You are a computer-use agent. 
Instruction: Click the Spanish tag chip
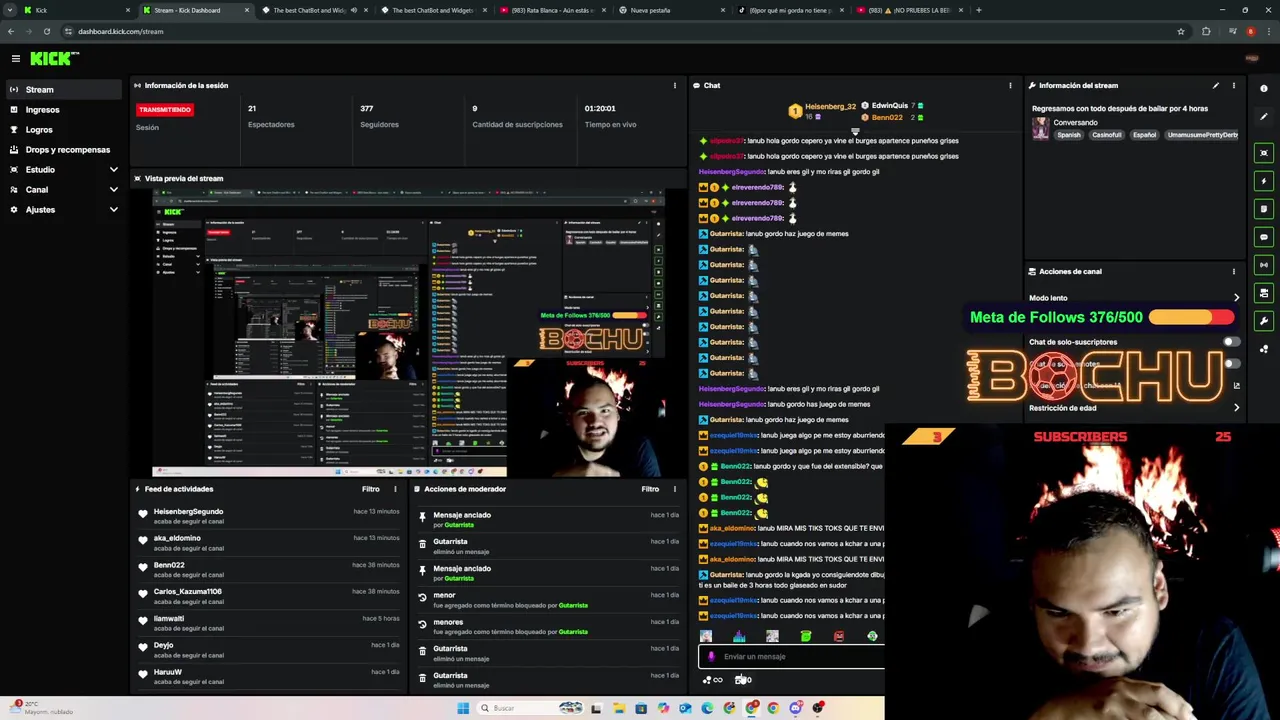click(x=1069, y=135)
